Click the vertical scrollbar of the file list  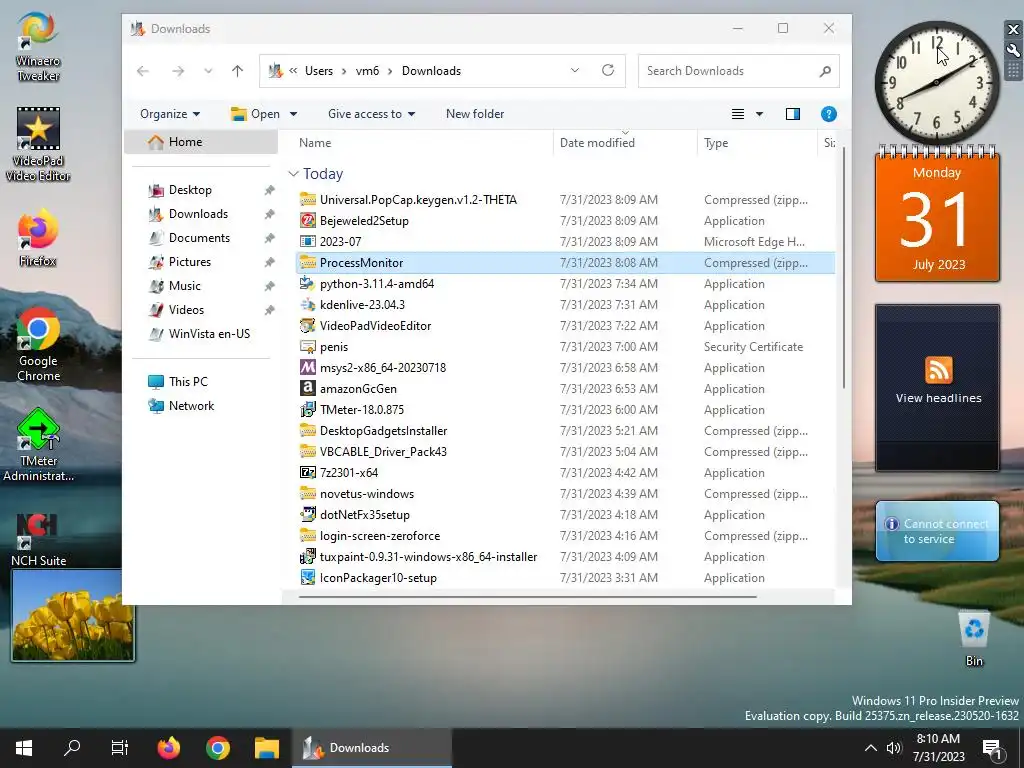pyautogui.click(x=844, y=268)
